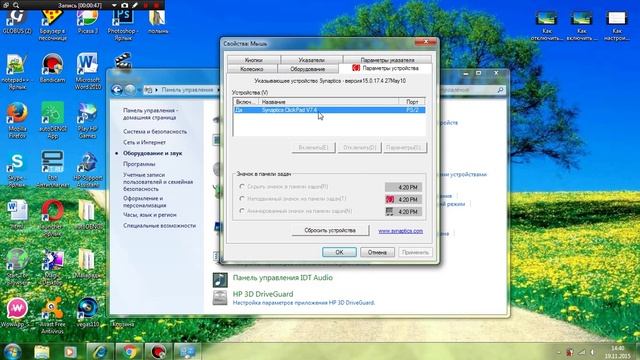The image size is (640, 360).
Task: Click the pencil draw icon in recording bar
Action: point(135,5)
